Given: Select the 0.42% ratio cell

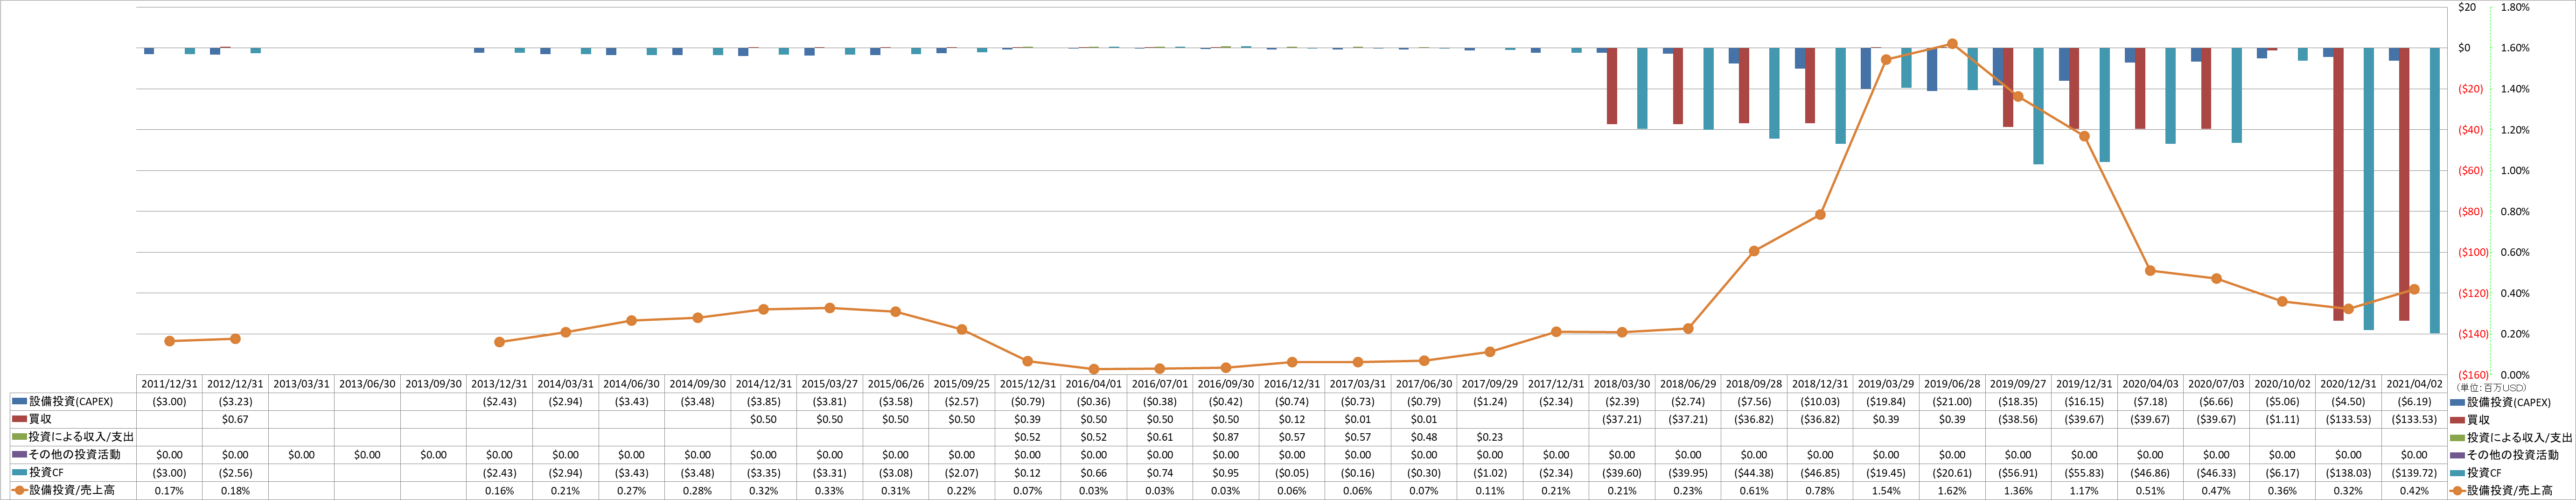Looking at the screenshot, I should [2413, 491].
